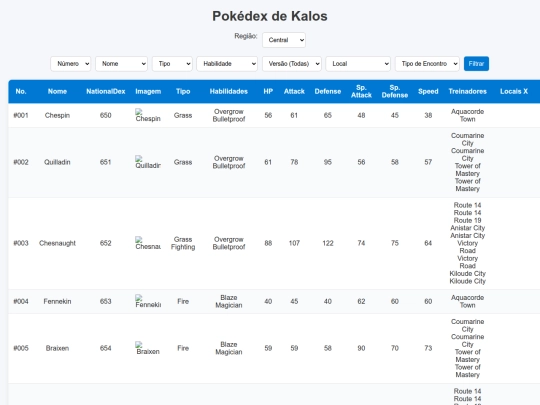The width and height of the screenshot is (540, 405).
Task: Select the Fennekin name cell
Action: click(57, 301)
